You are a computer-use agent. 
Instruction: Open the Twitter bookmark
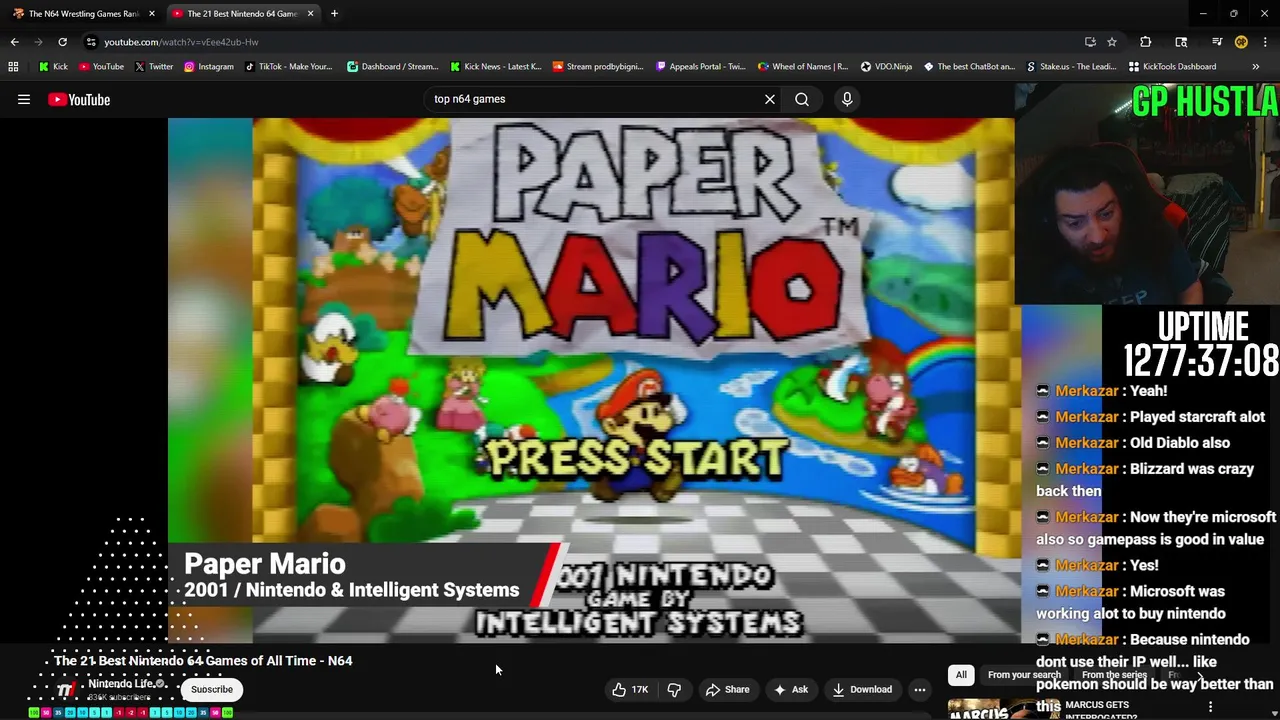tap(154, 67)
